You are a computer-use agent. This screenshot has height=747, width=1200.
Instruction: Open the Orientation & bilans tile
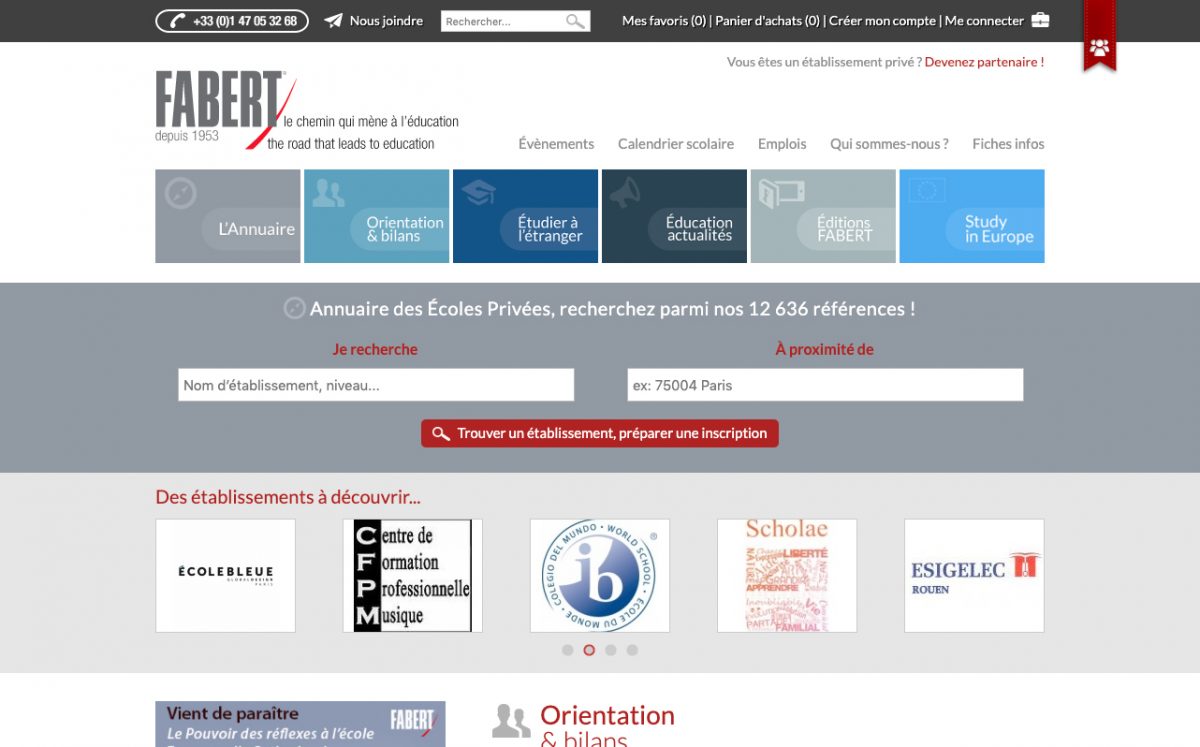pyautogui.click(x=377, y=216)
